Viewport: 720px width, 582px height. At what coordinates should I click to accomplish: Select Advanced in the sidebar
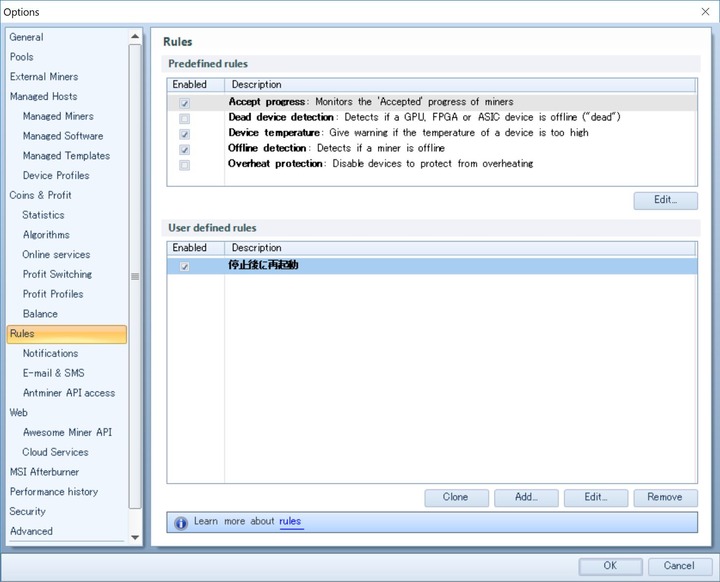coord(31,531)
